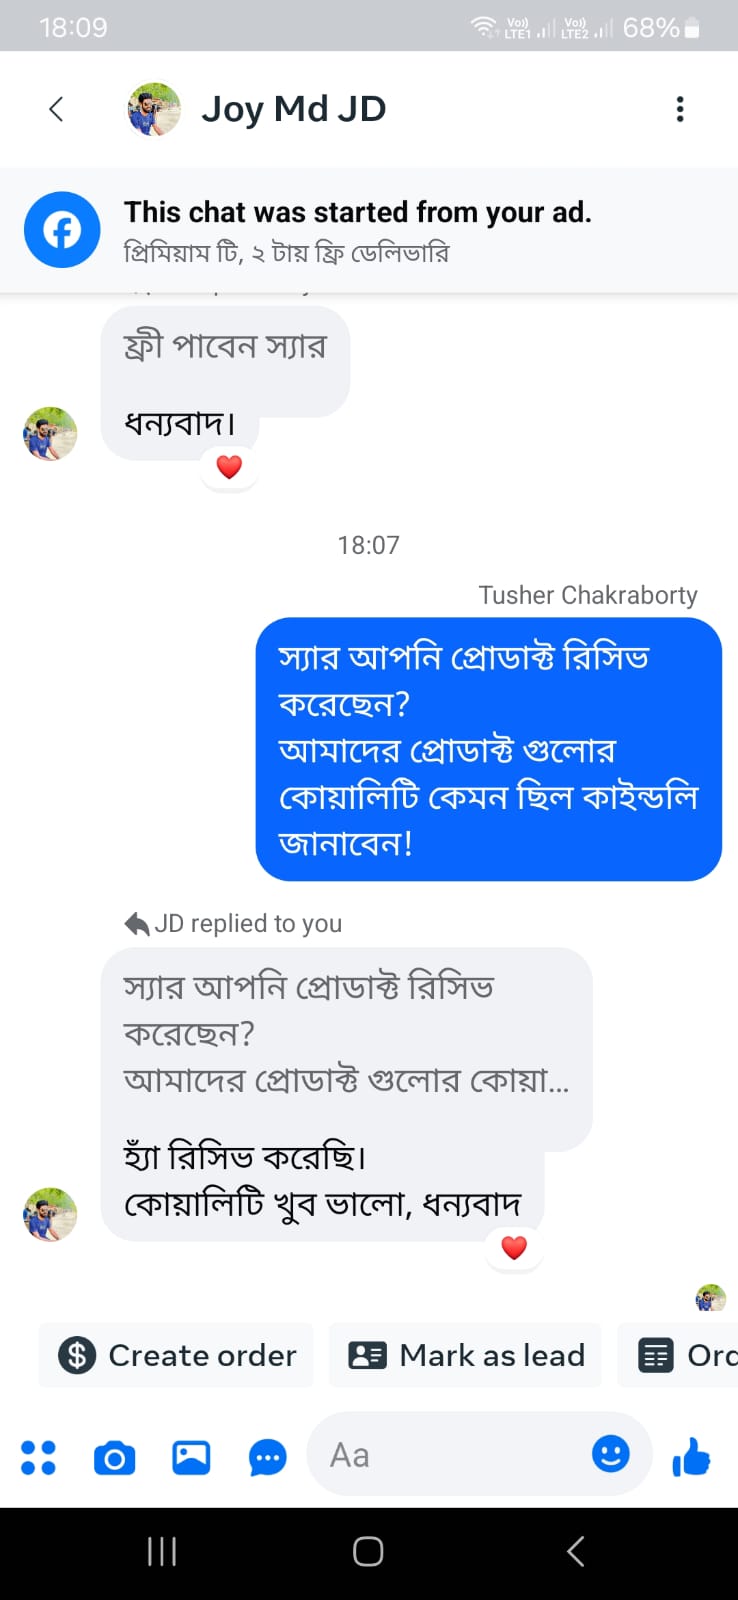This screenshot has height=1600, width=738.
Task: Tap the heart reaction under ধন্যবাদ message
Action: point(229,467)
